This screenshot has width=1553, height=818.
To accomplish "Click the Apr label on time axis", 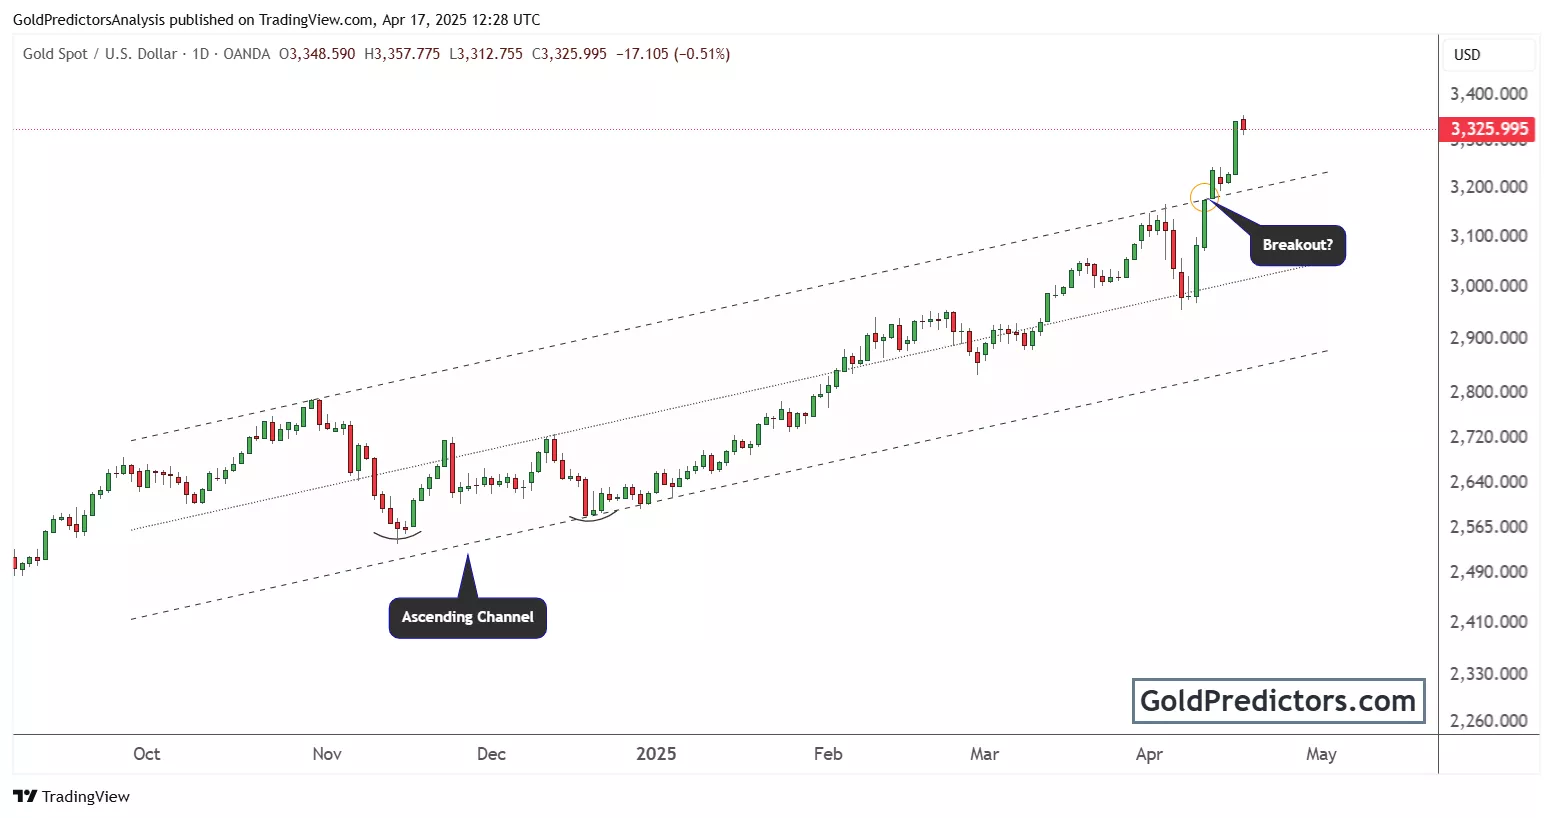I will pyautogui.click(x=1149, y=754).
